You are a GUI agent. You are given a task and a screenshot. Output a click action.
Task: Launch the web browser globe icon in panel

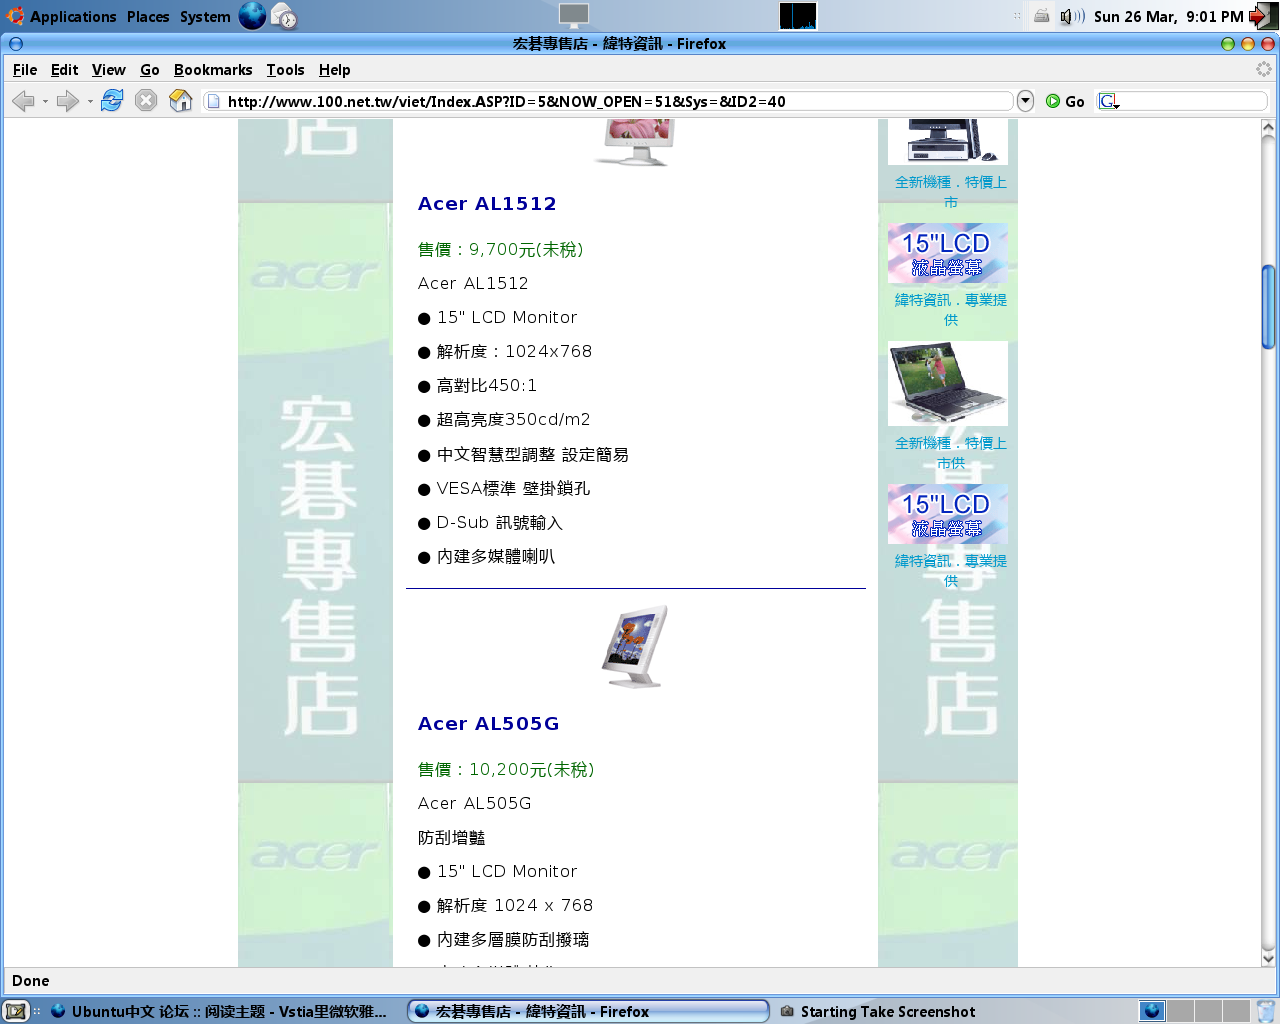252,16
